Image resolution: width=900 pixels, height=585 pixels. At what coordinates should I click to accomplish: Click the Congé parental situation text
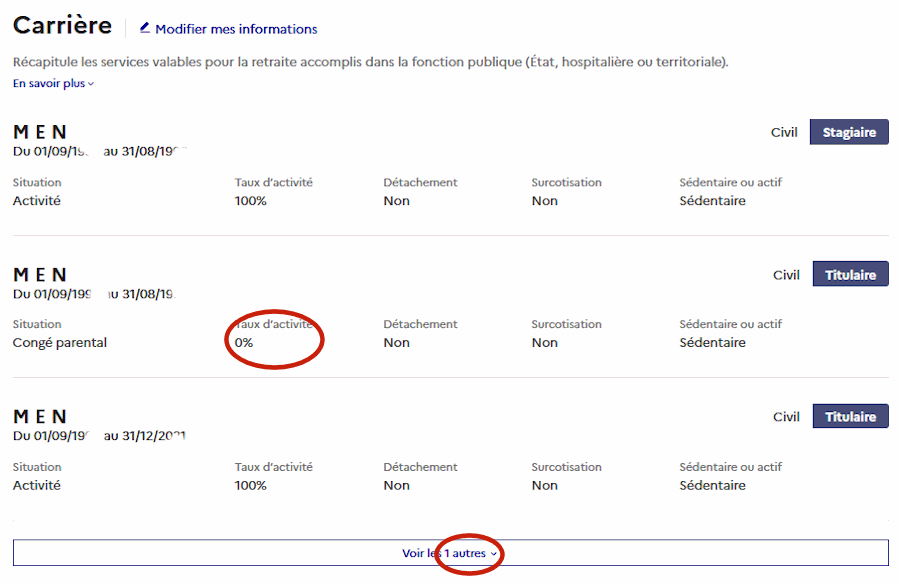pyautogui.click(x=60, y=343)
